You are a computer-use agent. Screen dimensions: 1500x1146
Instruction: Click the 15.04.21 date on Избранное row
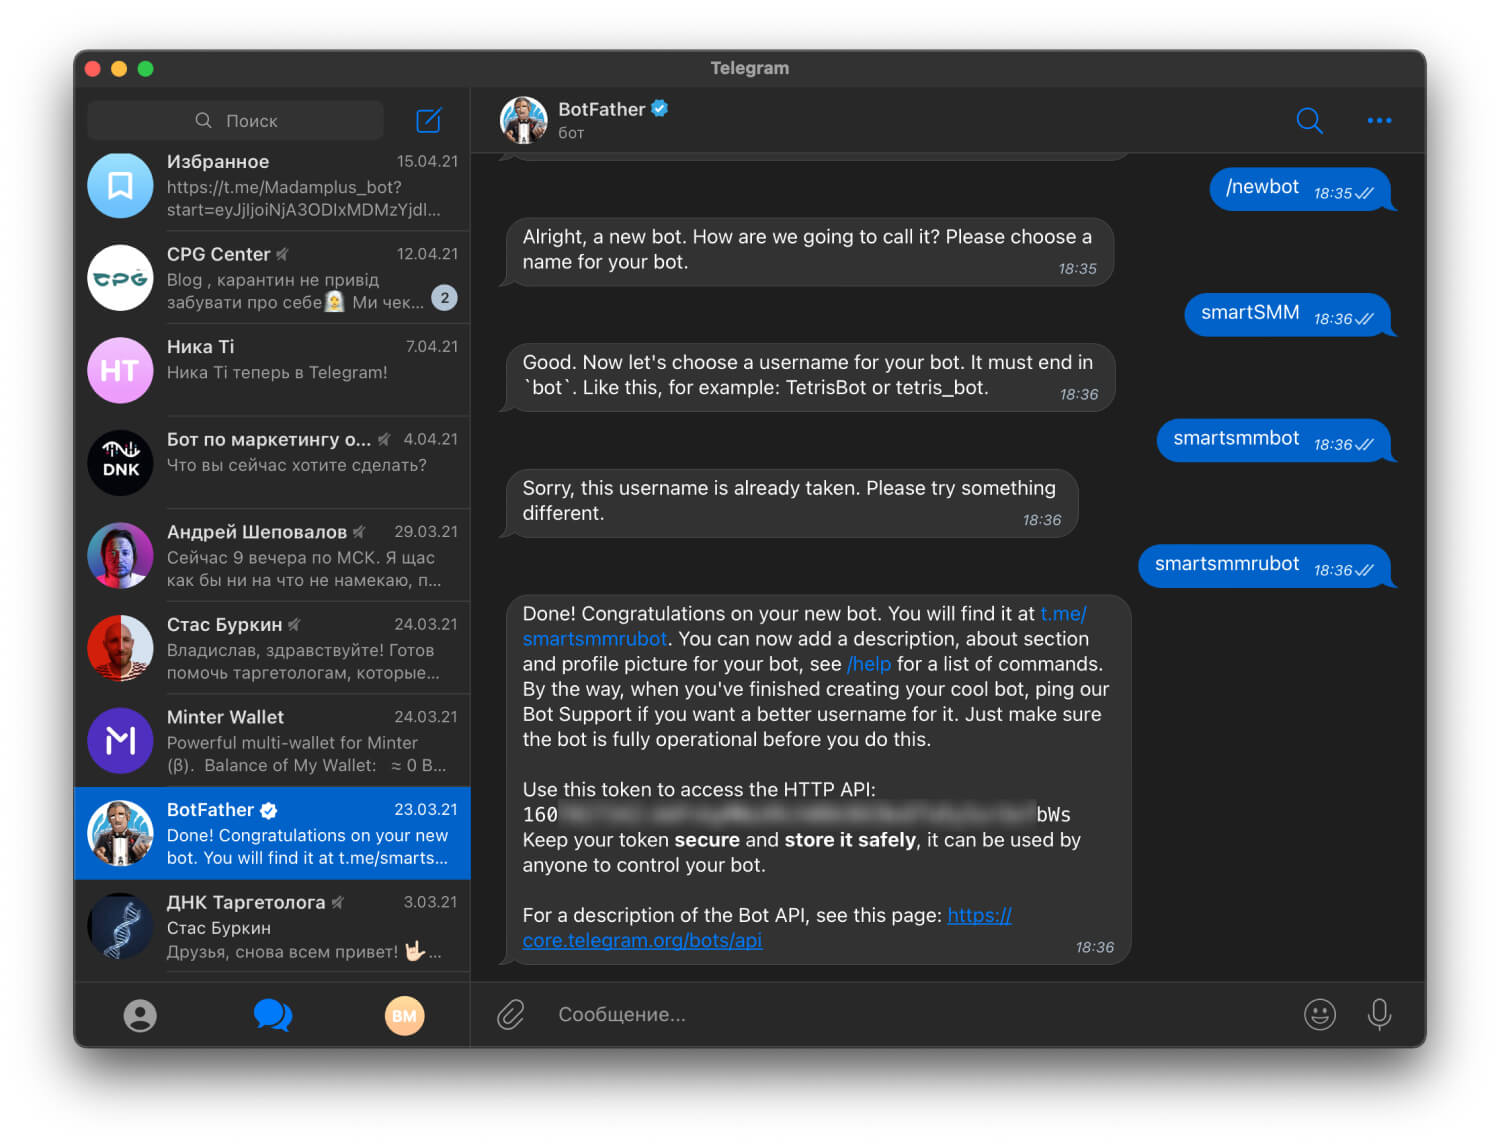click(427, 161)
